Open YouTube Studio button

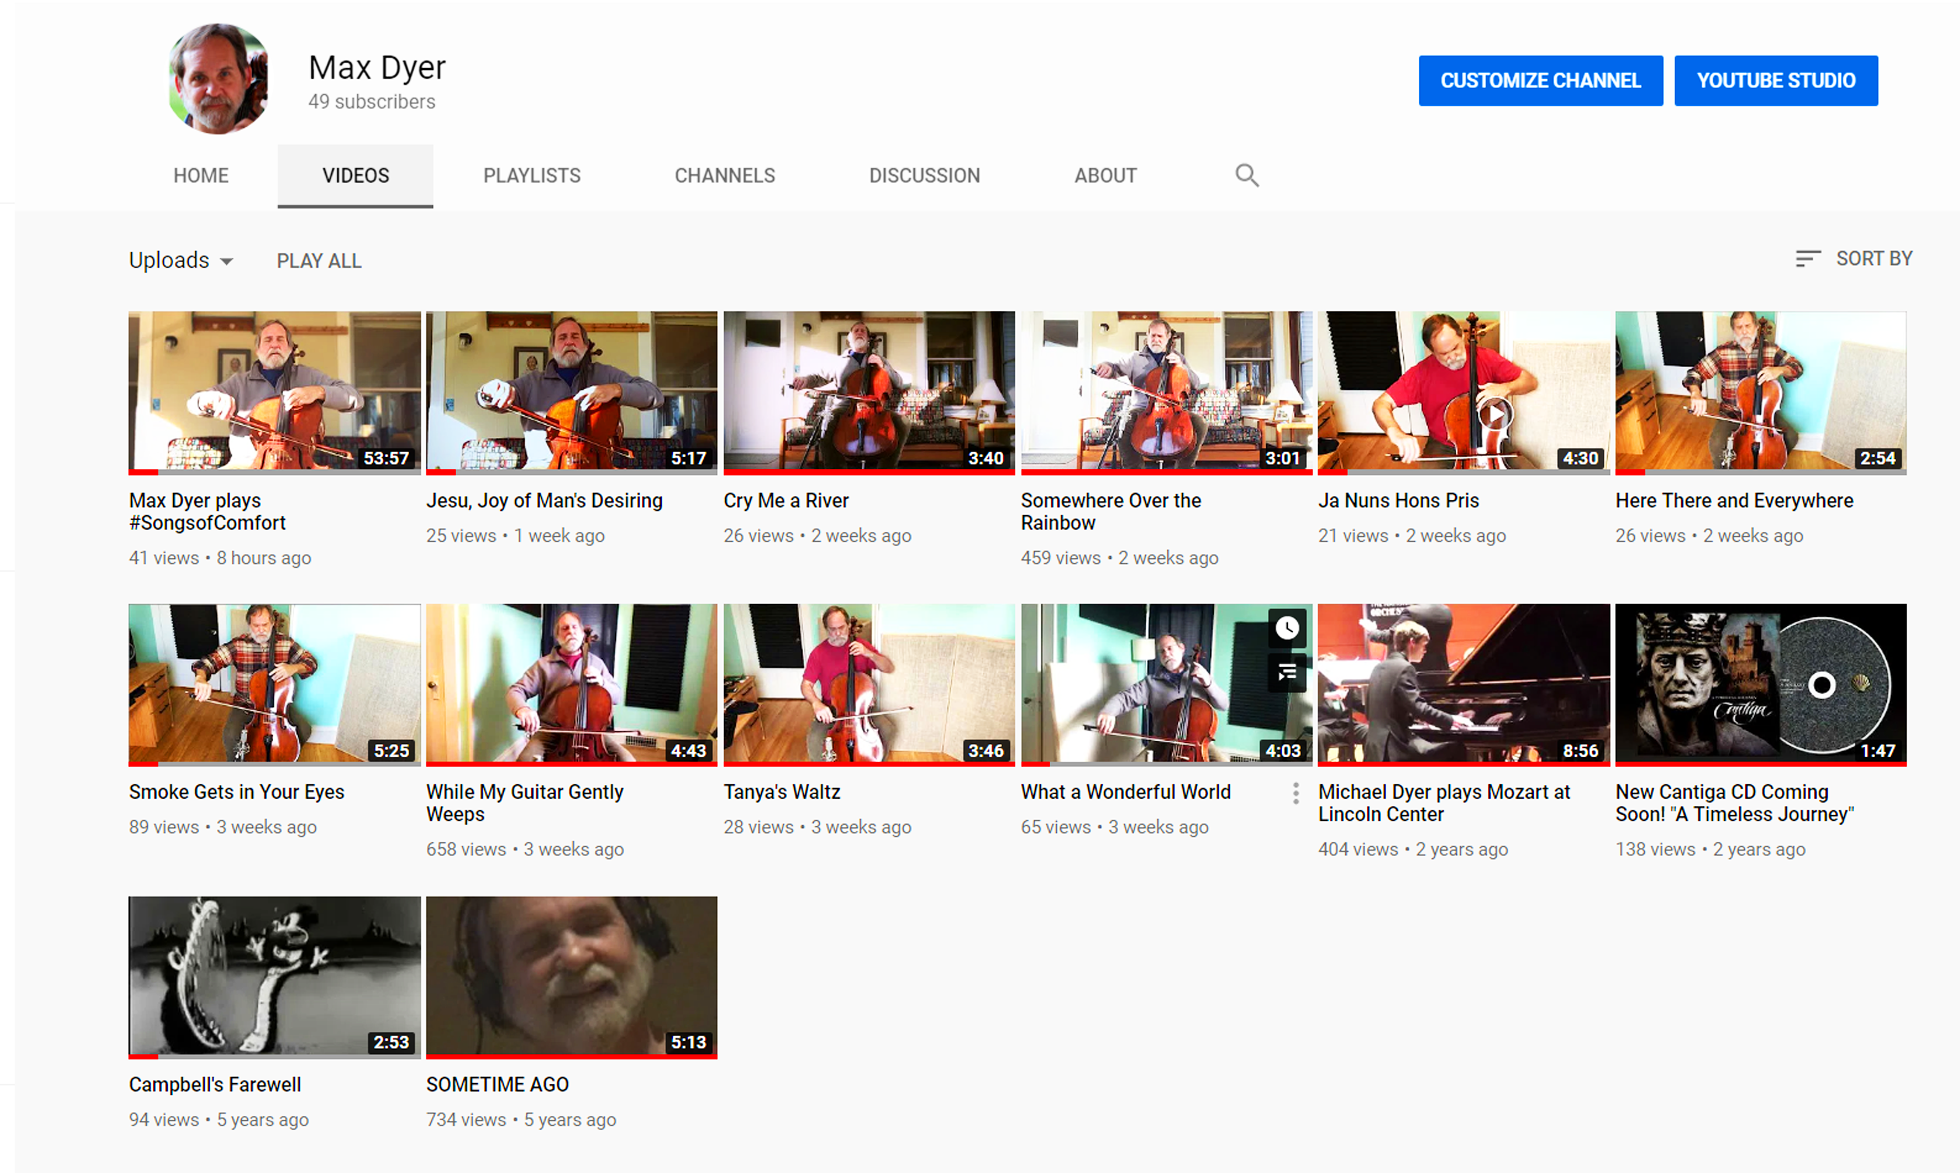pyautogui.click(x=1776, y=80)
